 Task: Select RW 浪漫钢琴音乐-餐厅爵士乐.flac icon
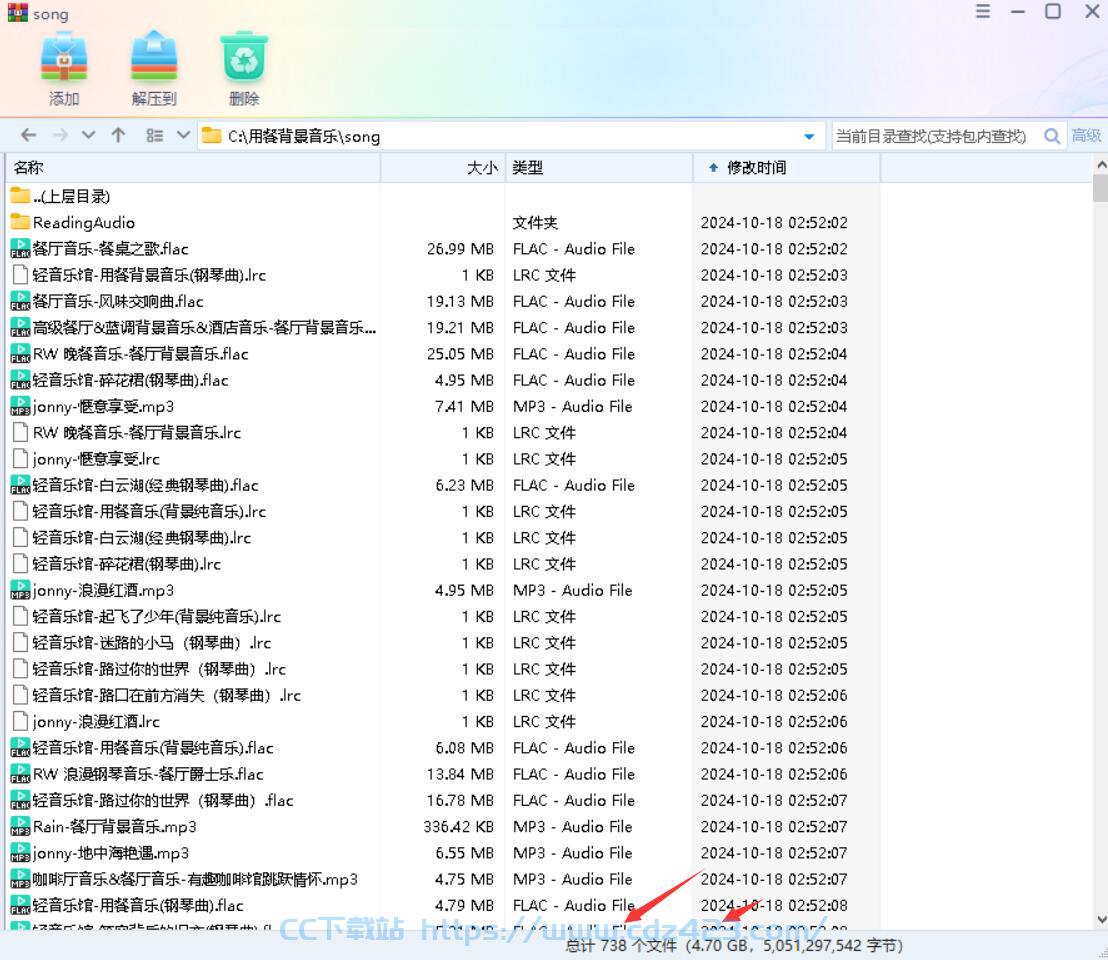click(x=20, y=774)
